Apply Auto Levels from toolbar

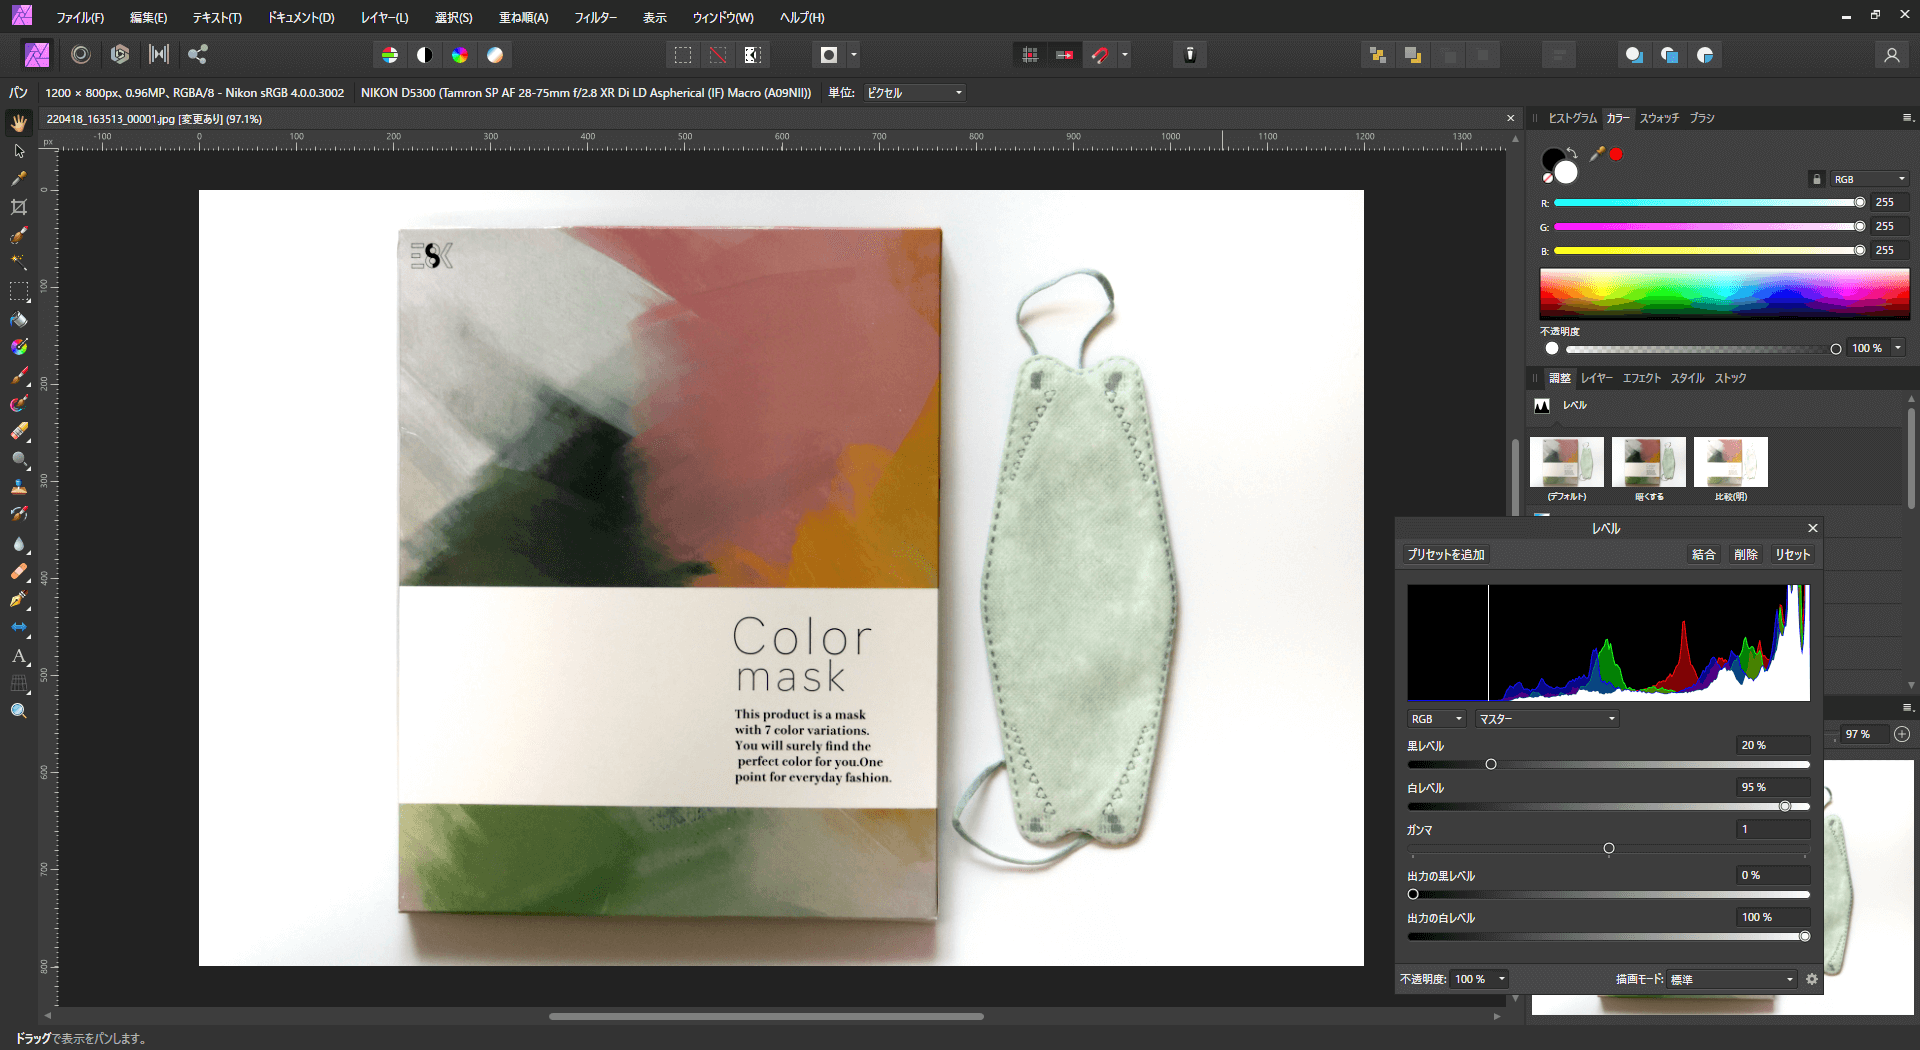[x=390, y=55]
